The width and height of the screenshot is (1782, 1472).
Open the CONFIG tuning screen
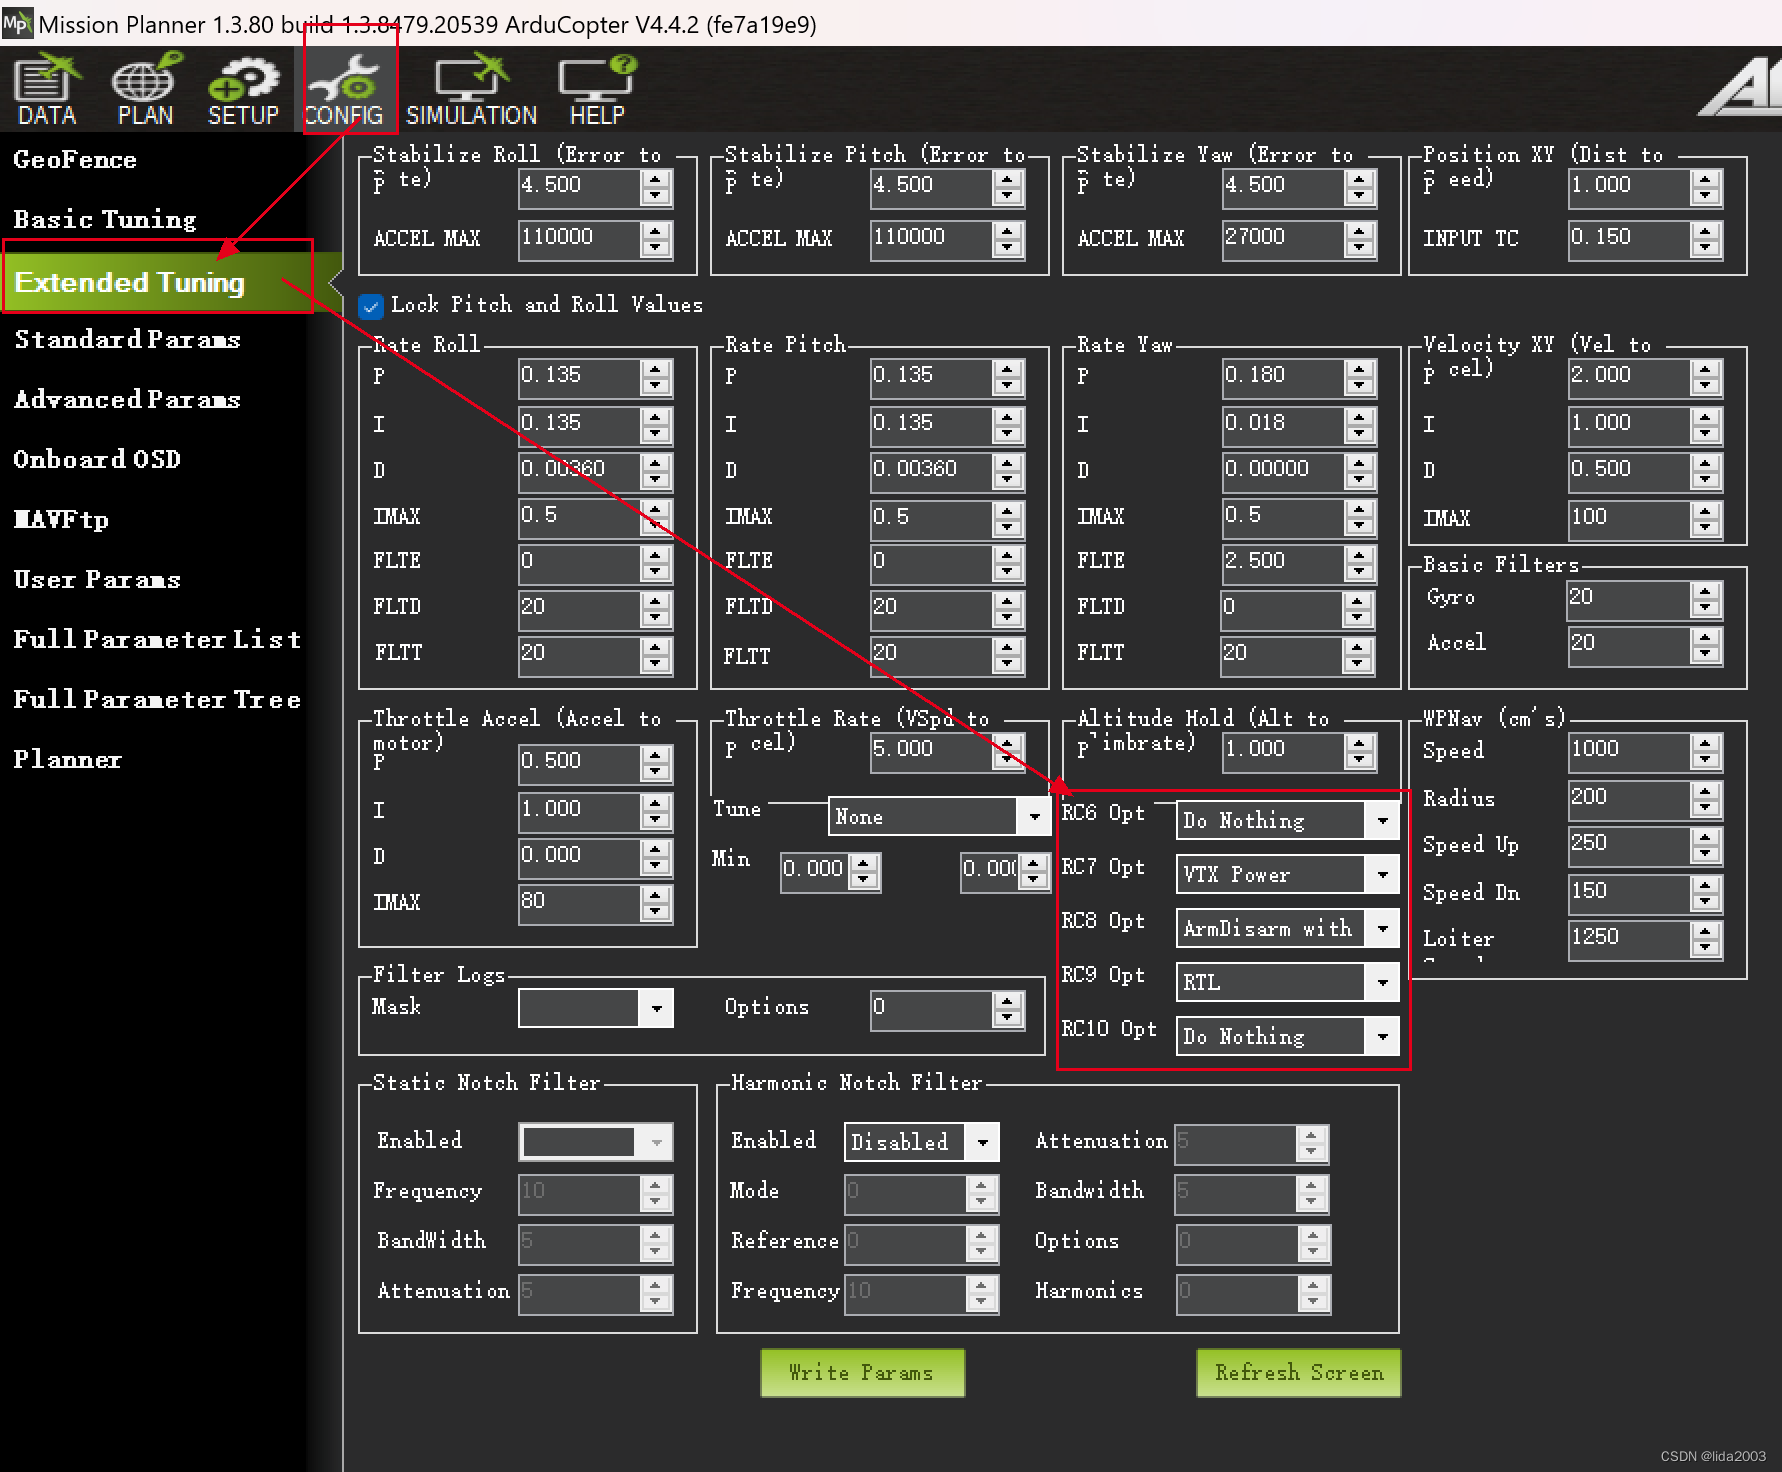click(x=345, y=90)
